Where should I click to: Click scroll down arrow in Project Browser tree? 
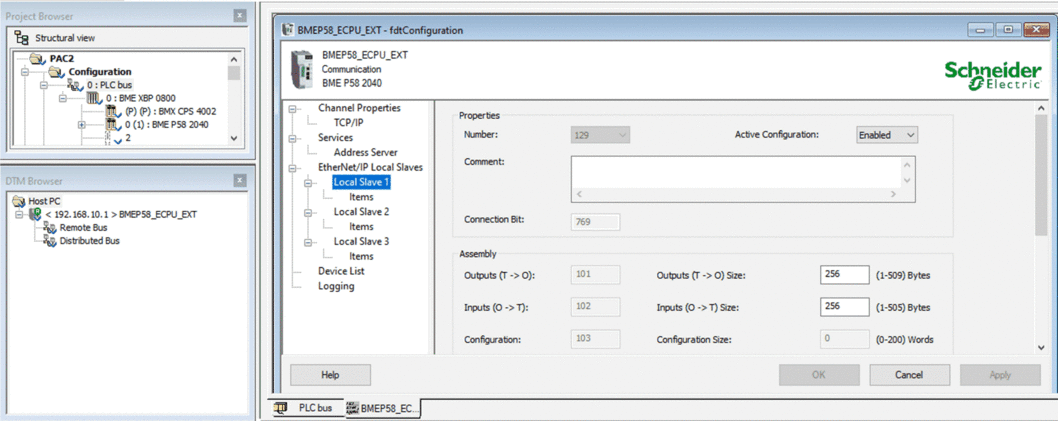pyautogui.click(x=233, y=137)
